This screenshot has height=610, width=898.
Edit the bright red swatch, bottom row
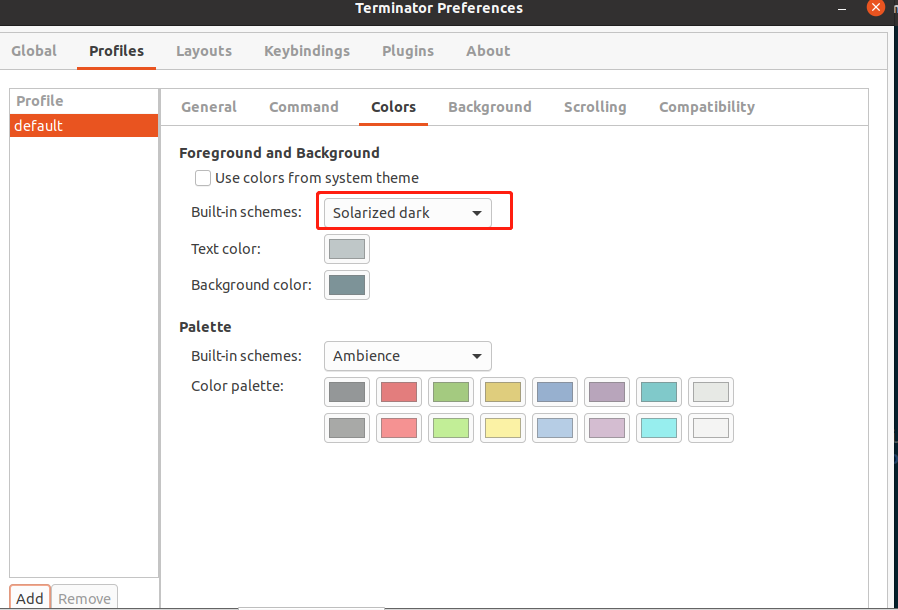pos(399,428)
